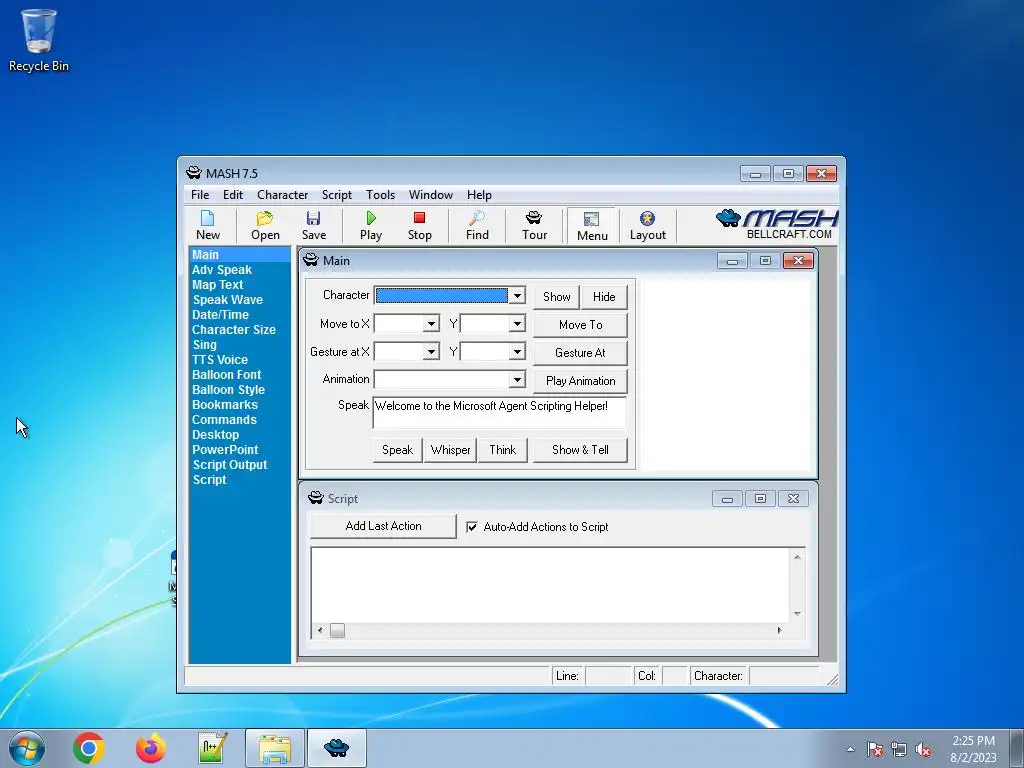Open the Notepad++ taskbar icon
The image size is (1024, 768).
click(212, 748)
